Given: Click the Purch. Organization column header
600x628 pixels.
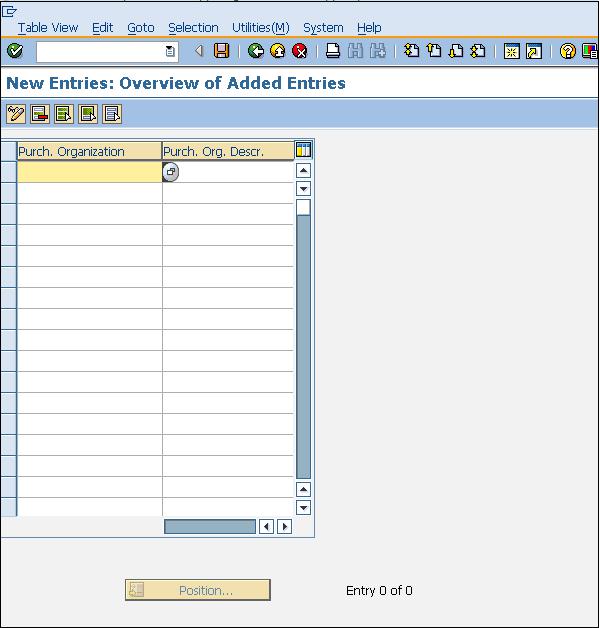Looking at the screenshot, I should (90, 151).
